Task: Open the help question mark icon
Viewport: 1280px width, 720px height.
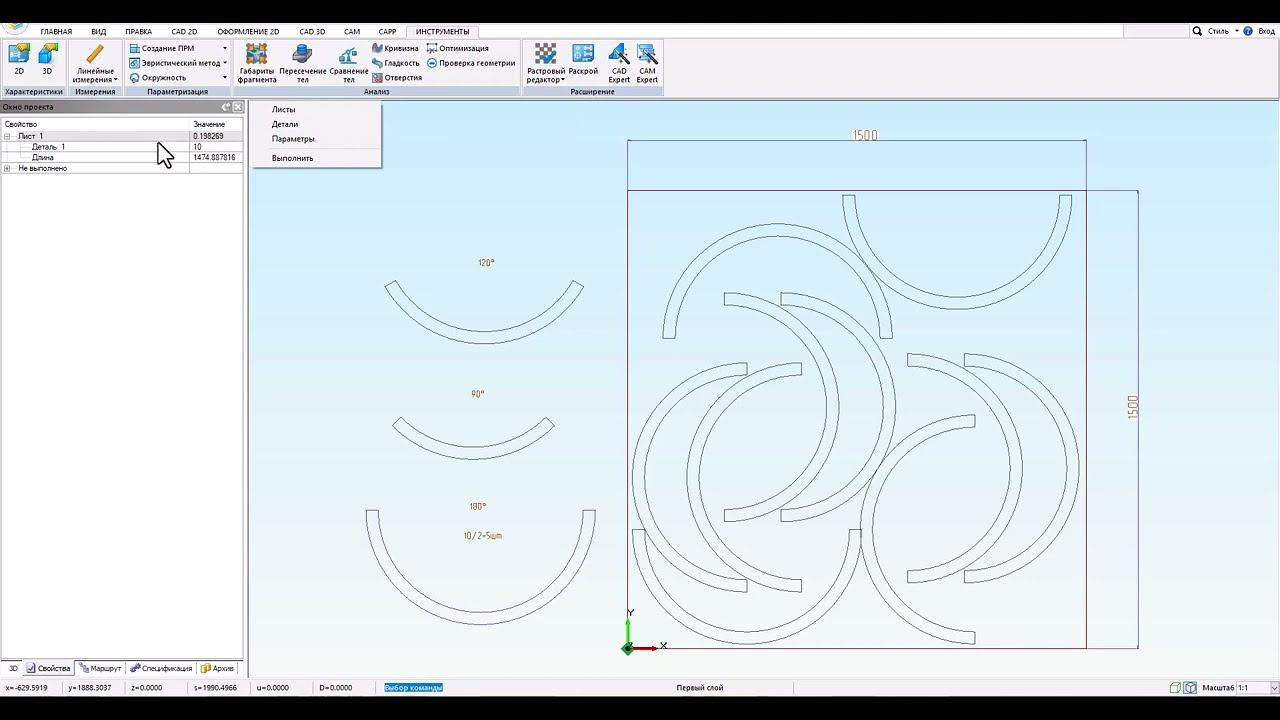Action: pos(1248,31)
